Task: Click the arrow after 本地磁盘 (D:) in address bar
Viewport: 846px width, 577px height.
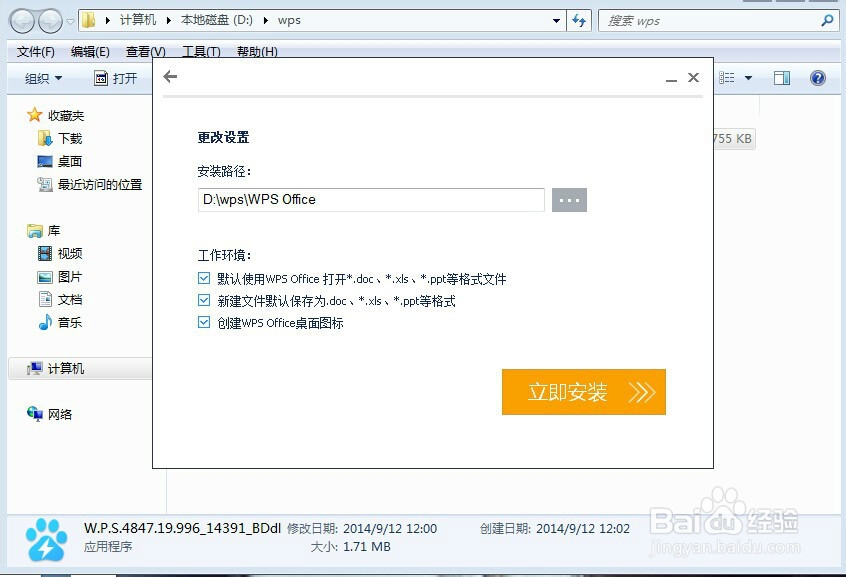Action: (266, 21)
